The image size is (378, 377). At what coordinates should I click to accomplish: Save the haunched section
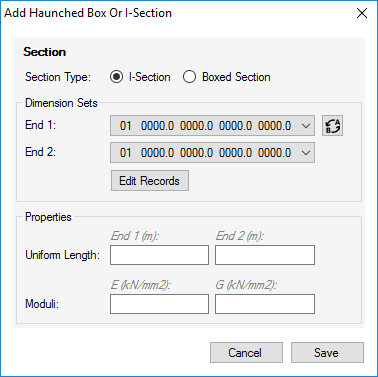pyautogui.click(x=327, y=352)
